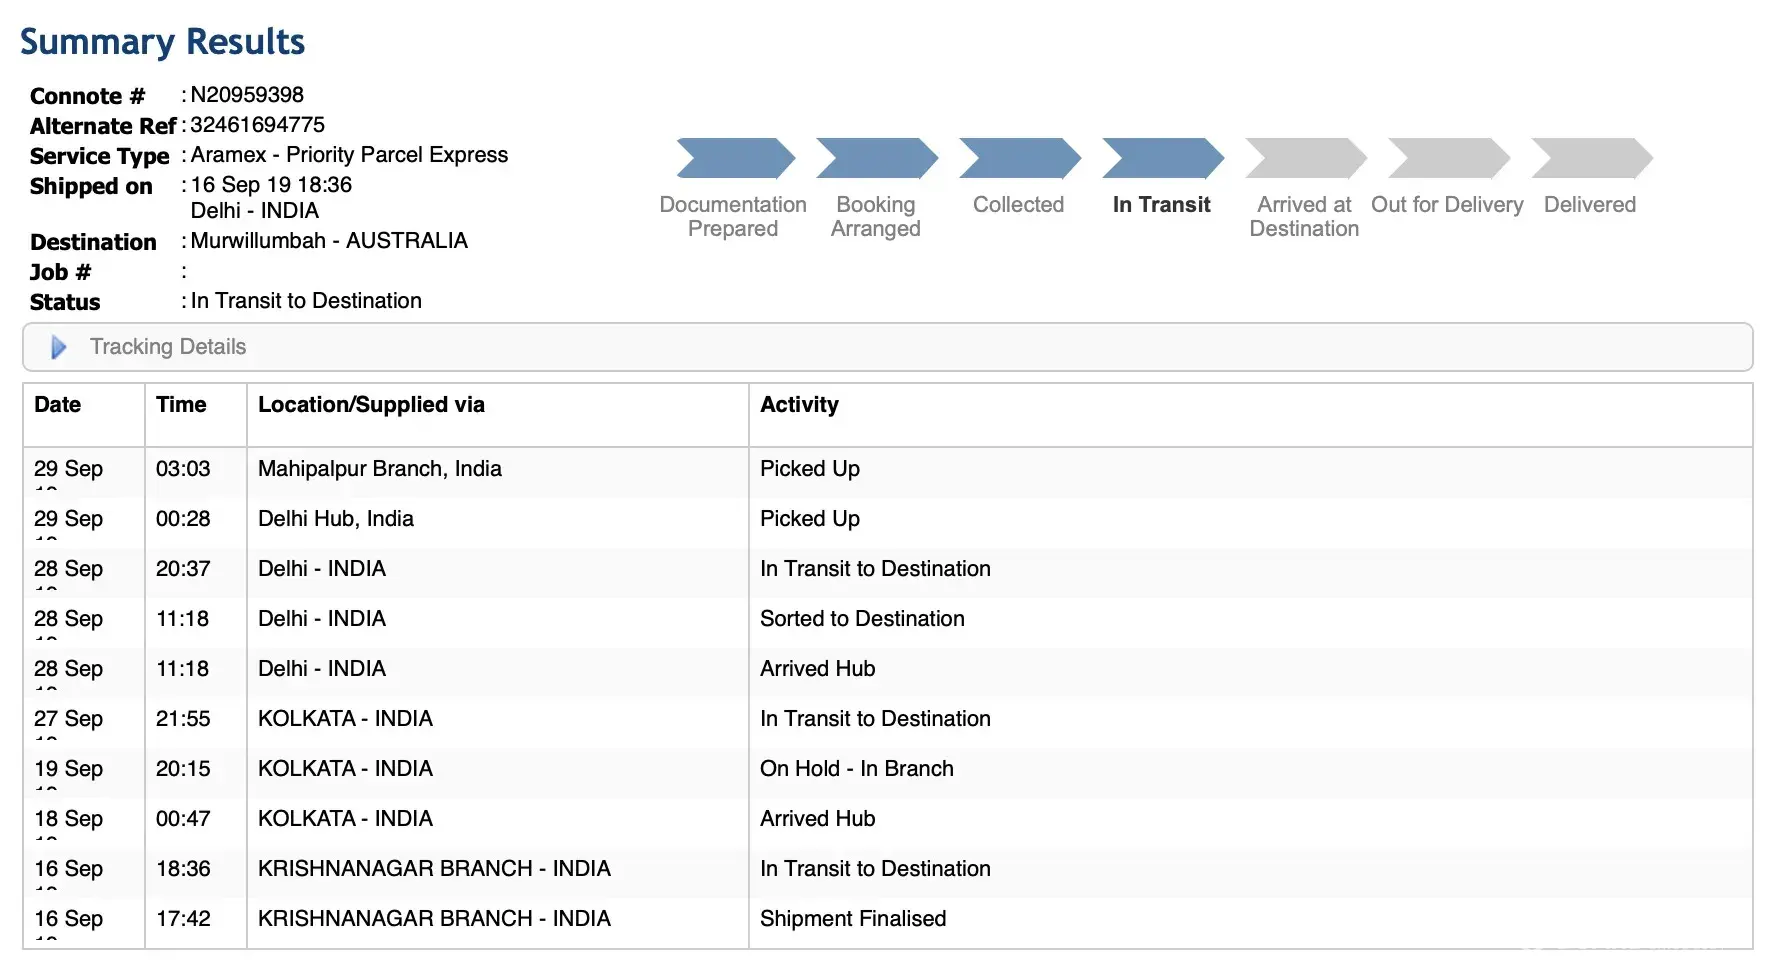Click the Delhi Hub, India location

click(x=335, y=519)
